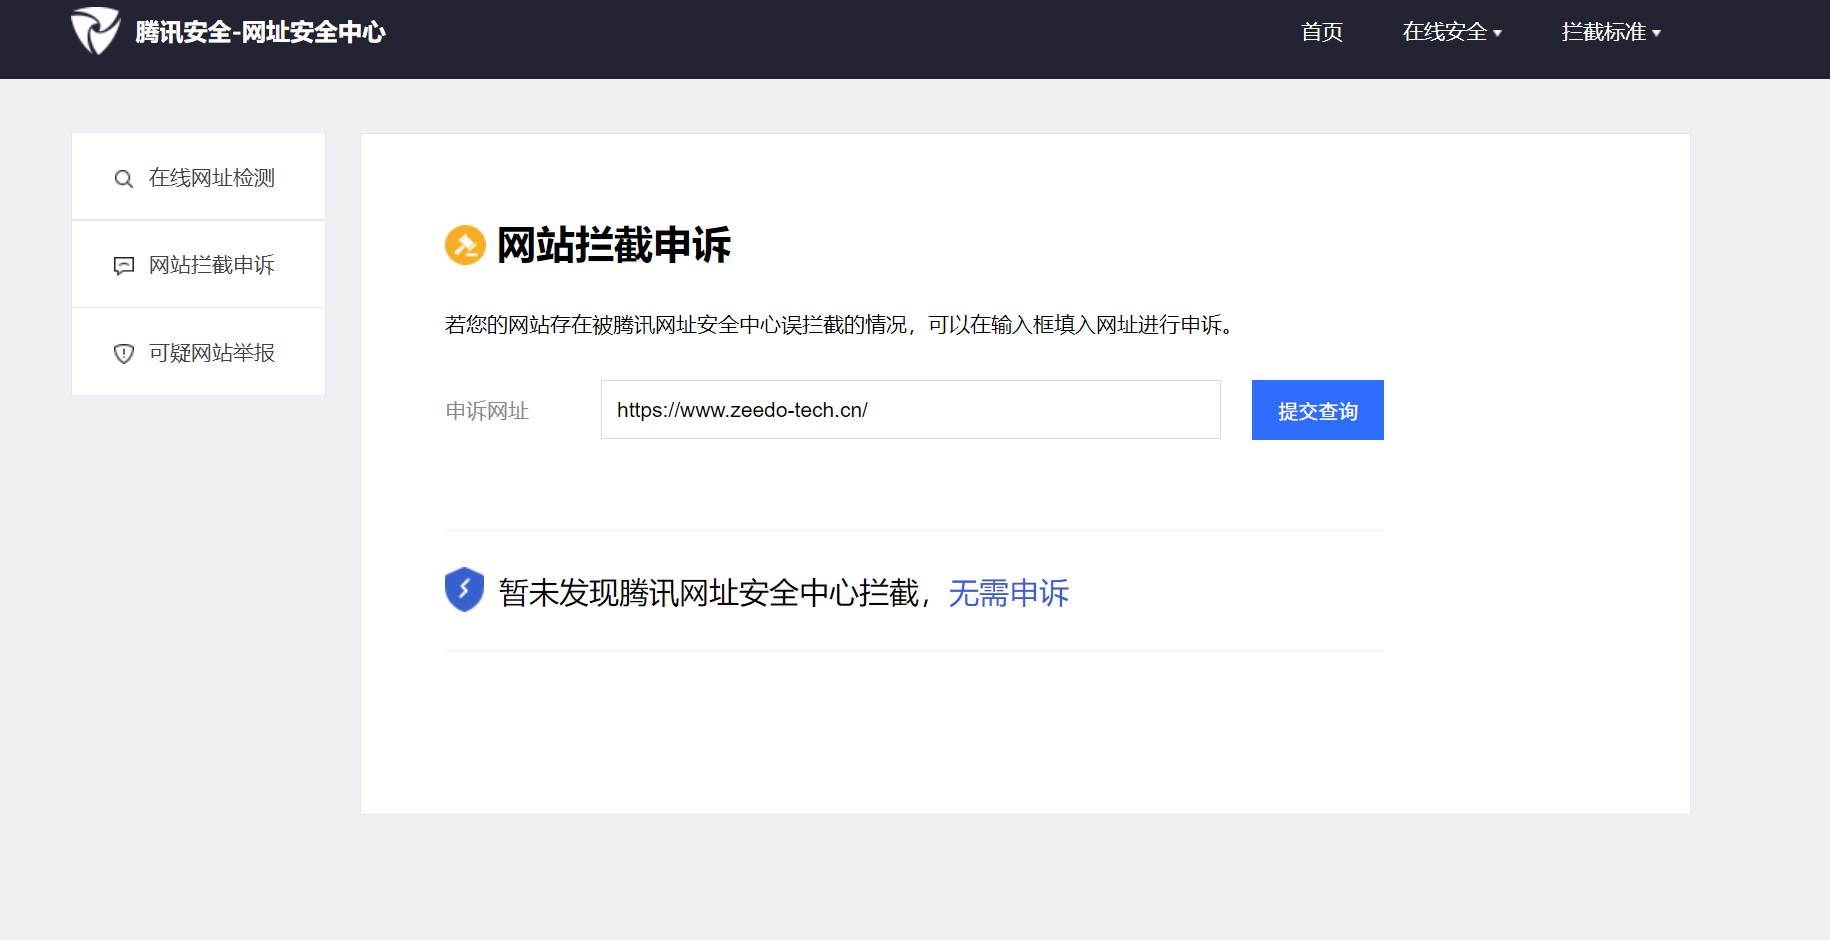Click the blue shield icon before the result text

(464, 590)
